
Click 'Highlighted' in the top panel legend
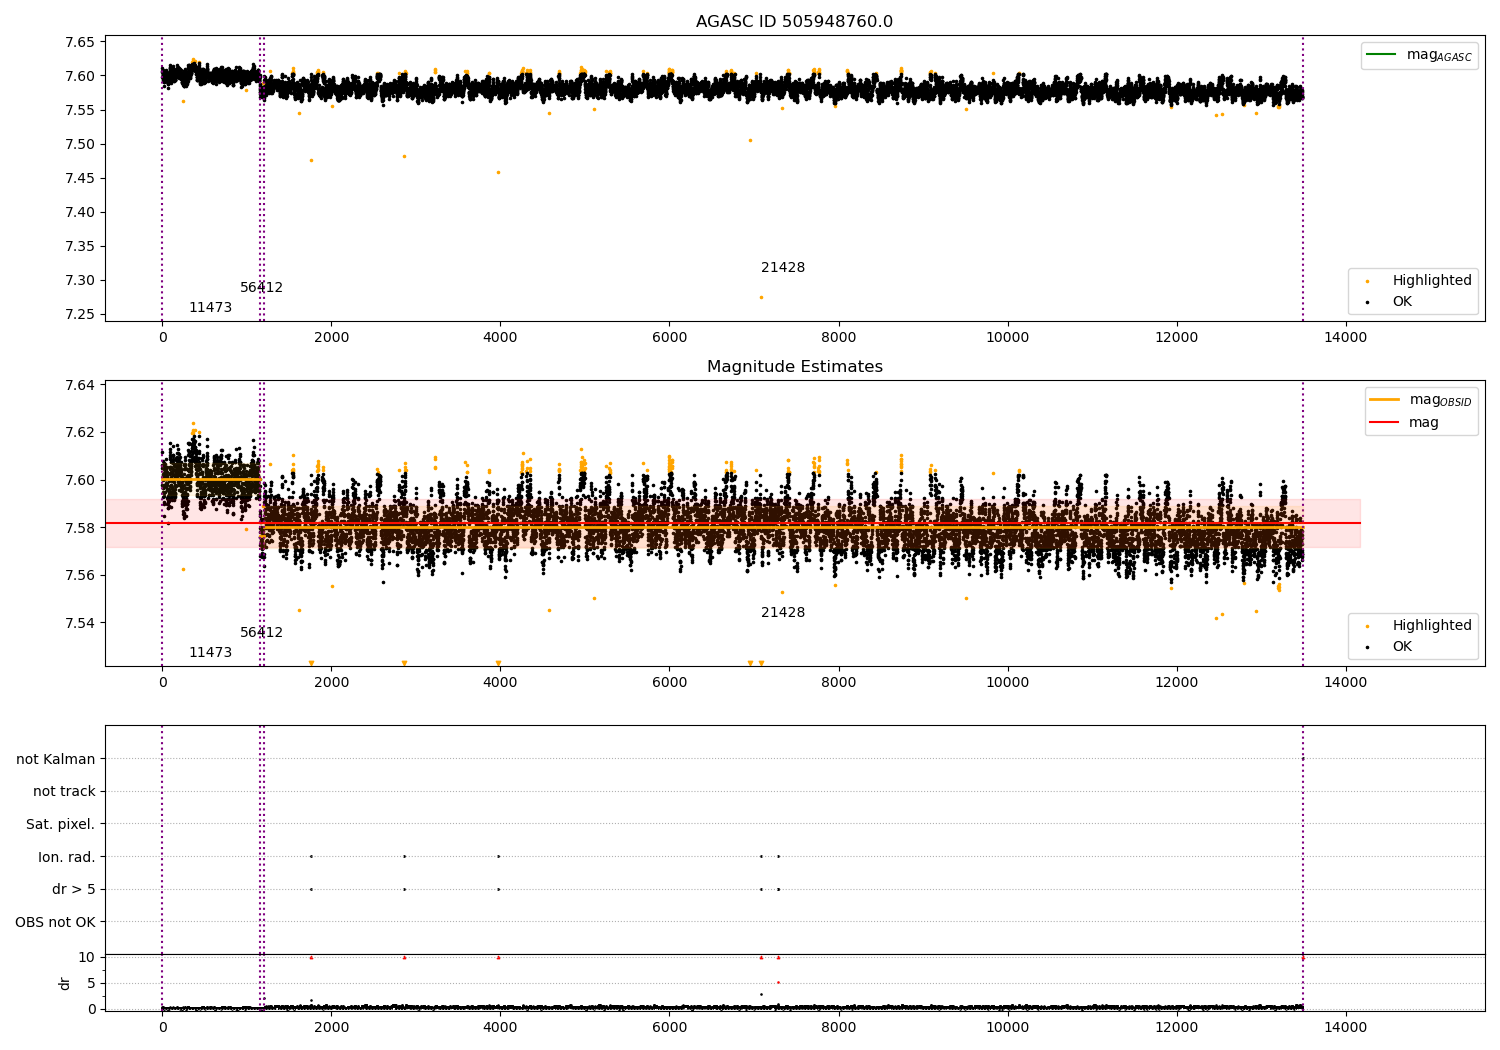(x=1419, y=280)
